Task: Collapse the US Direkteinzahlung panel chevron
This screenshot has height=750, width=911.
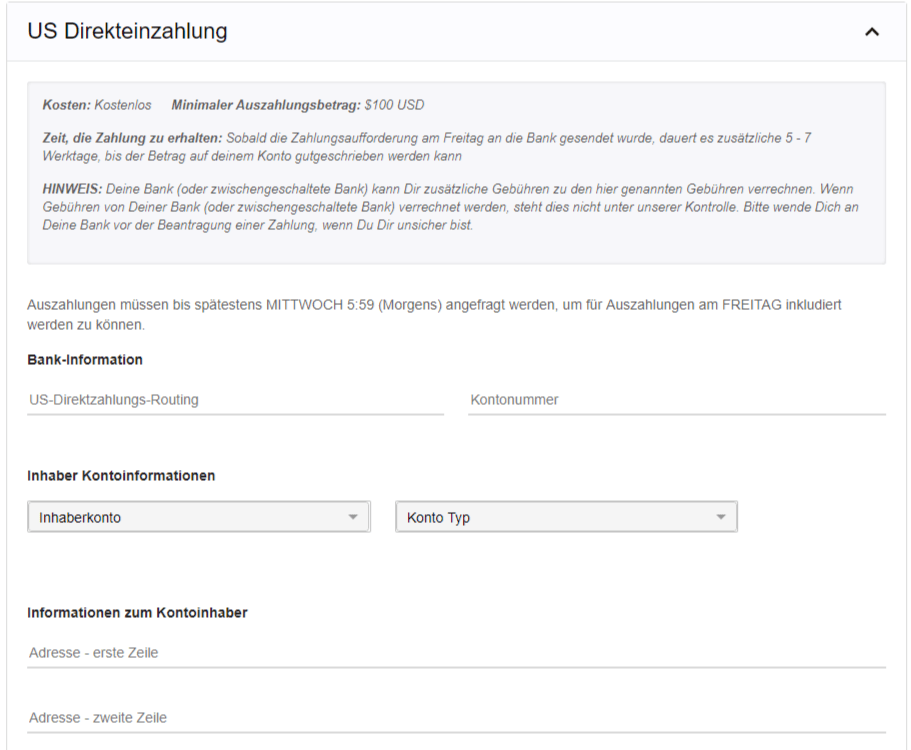Action: click(871, 32)
